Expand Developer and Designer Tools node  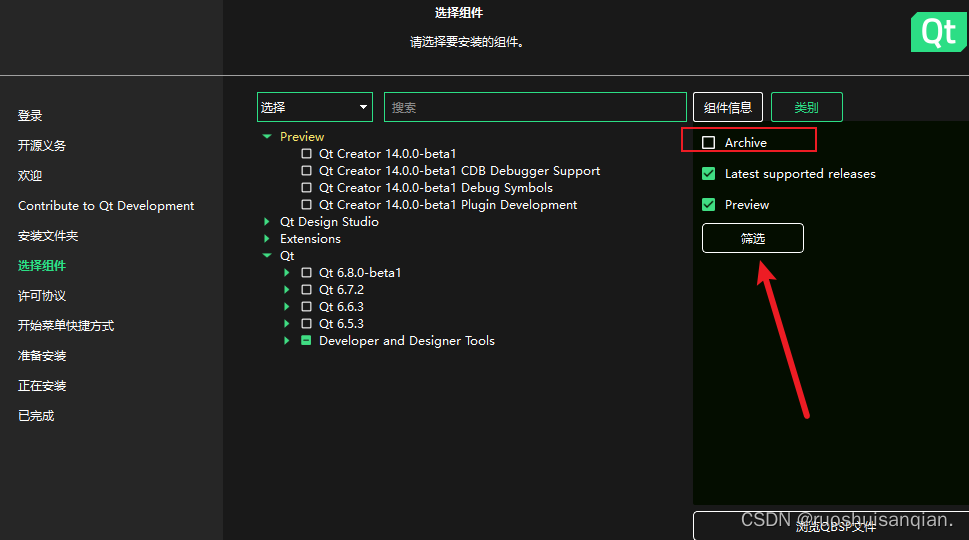[x=287, y=340]
